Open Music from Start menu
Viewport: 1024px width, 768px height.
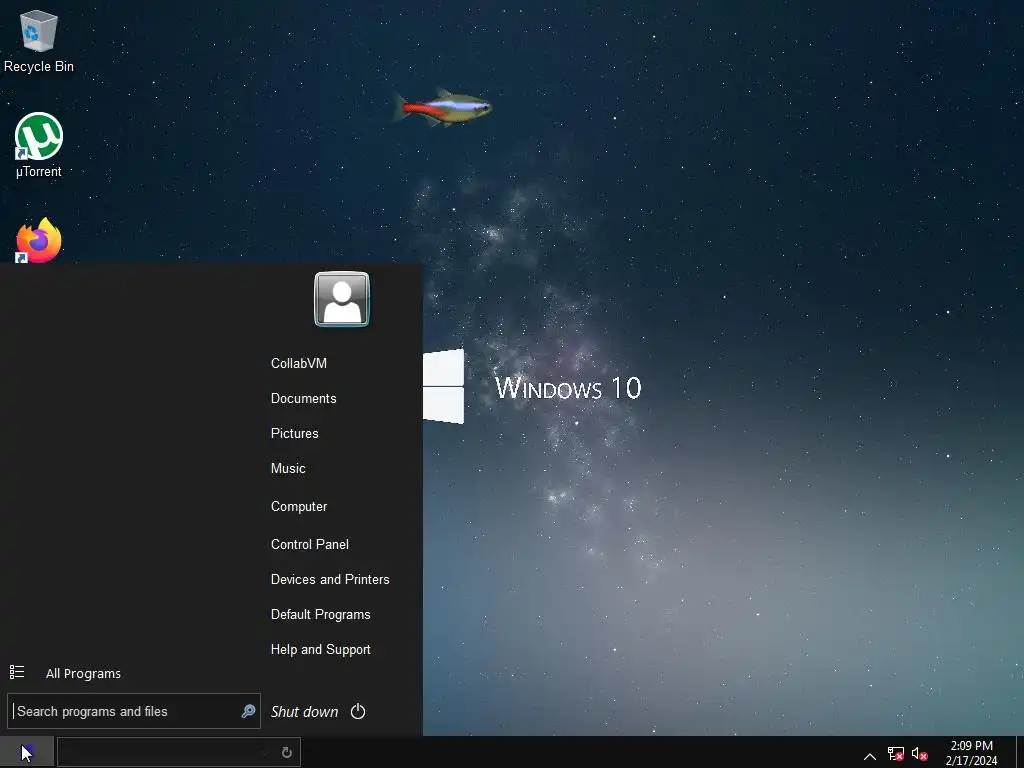tap(288, 468)
